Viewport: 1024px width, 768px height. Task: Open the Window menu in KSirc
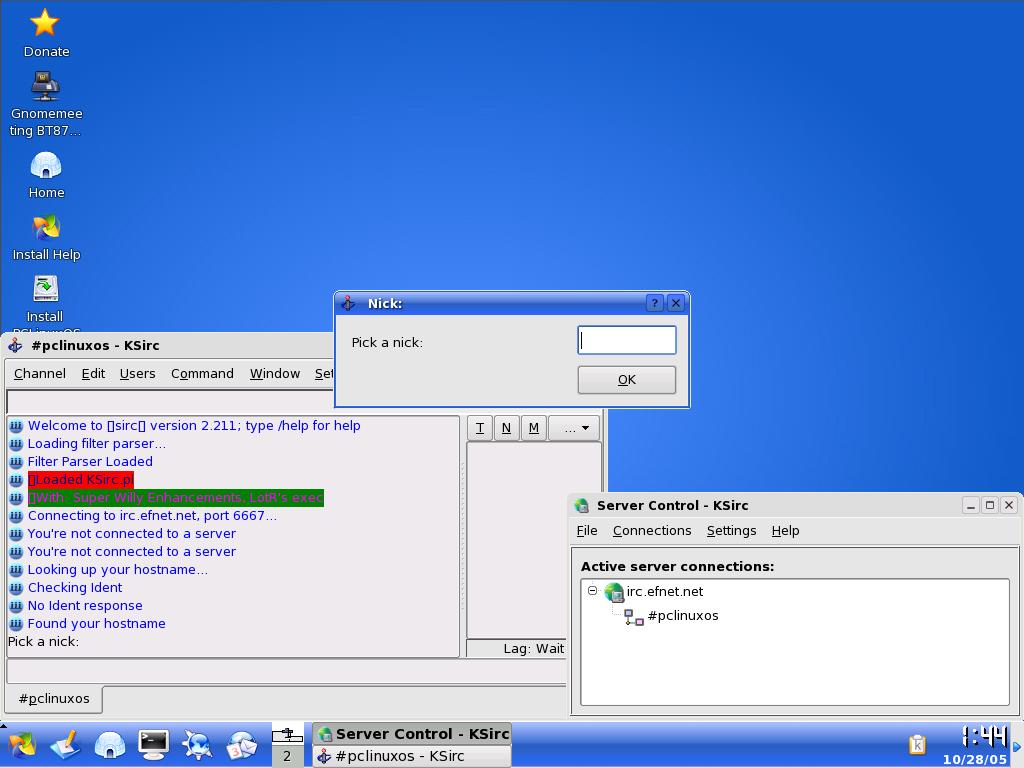[x=274, y=374]
